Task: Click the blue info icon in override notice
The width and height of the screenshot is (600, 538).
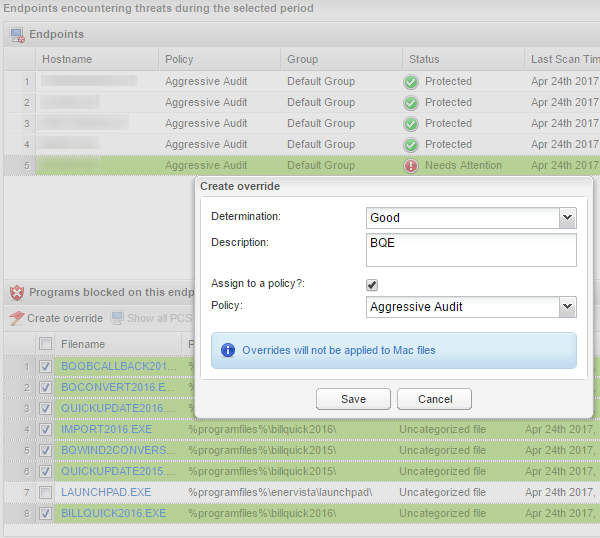Action: click(x=228, y=350)
